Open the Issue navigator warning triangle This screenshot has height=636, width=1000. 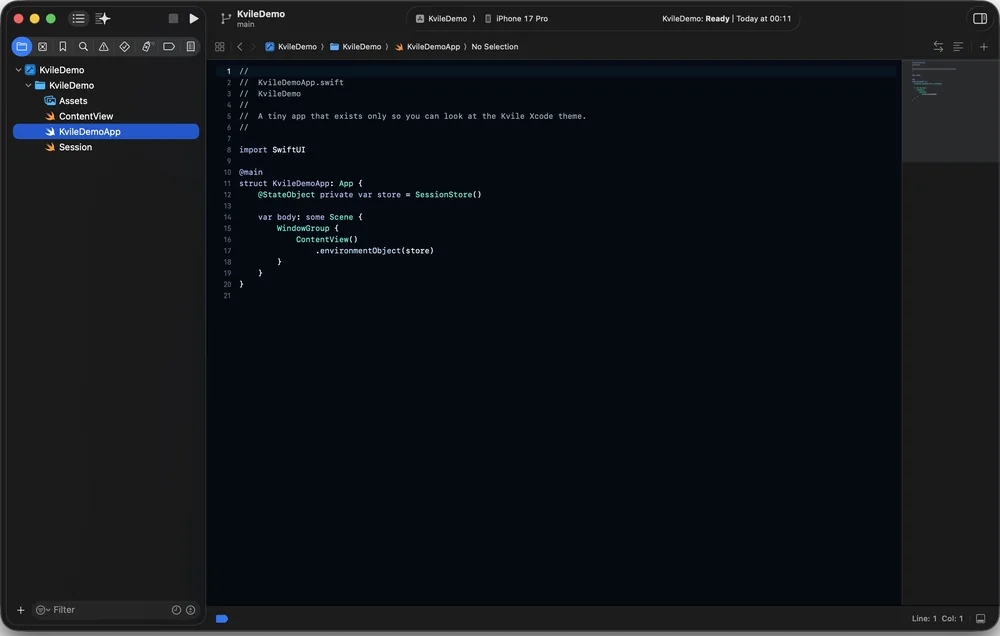click(103, 47)
